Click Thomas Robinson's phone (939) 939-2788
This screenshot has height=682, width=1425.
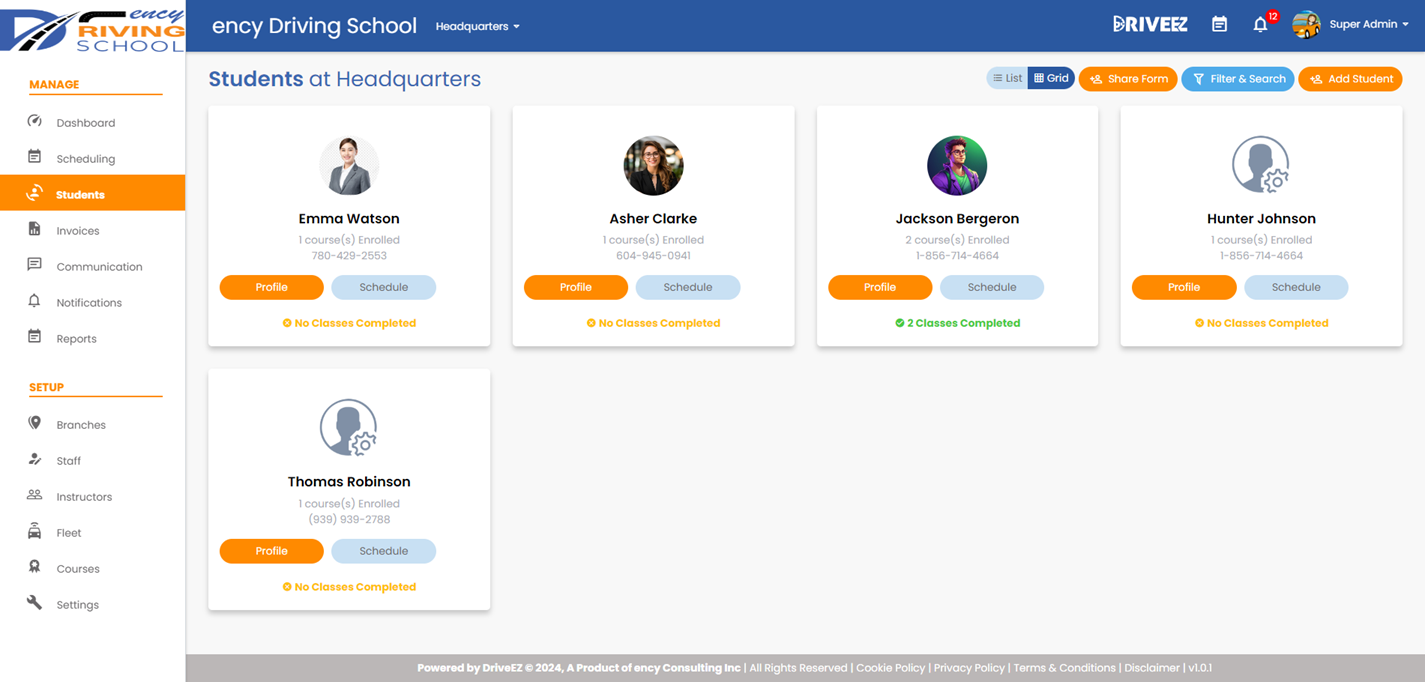pos(349,520)
